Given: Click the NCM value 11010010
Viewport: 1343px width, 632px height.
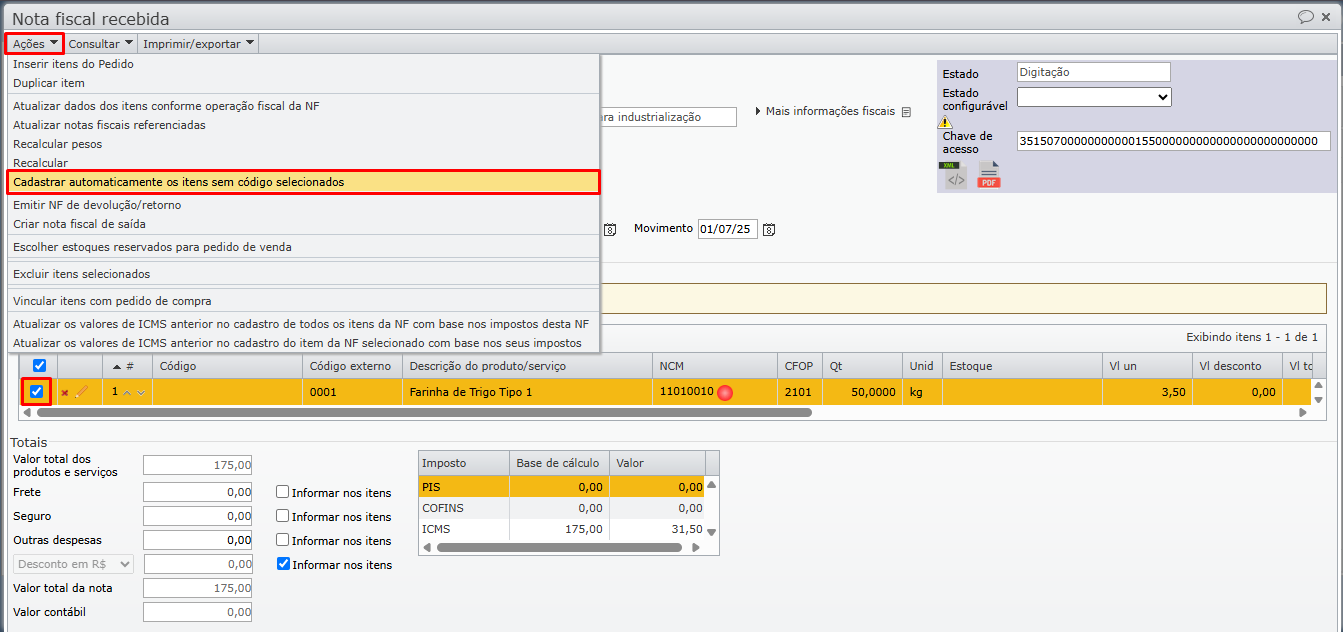Looking at the screenshot, I should 686,391.
